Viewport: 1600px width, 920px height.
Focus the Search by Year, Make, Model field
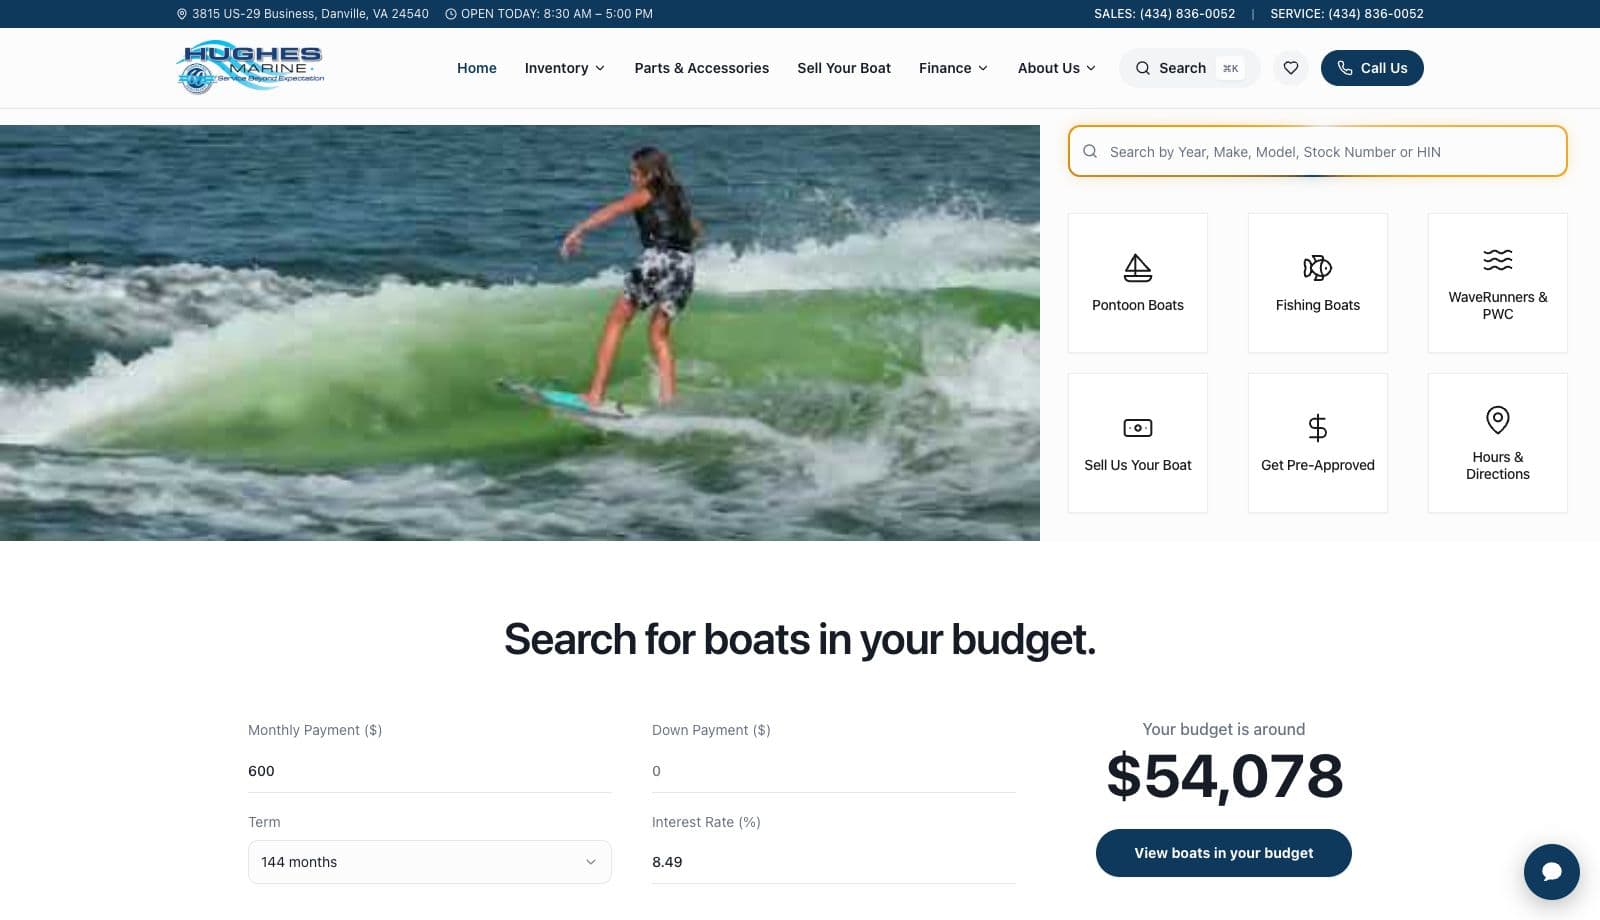pyautogui.click(x=1318, y=151)
